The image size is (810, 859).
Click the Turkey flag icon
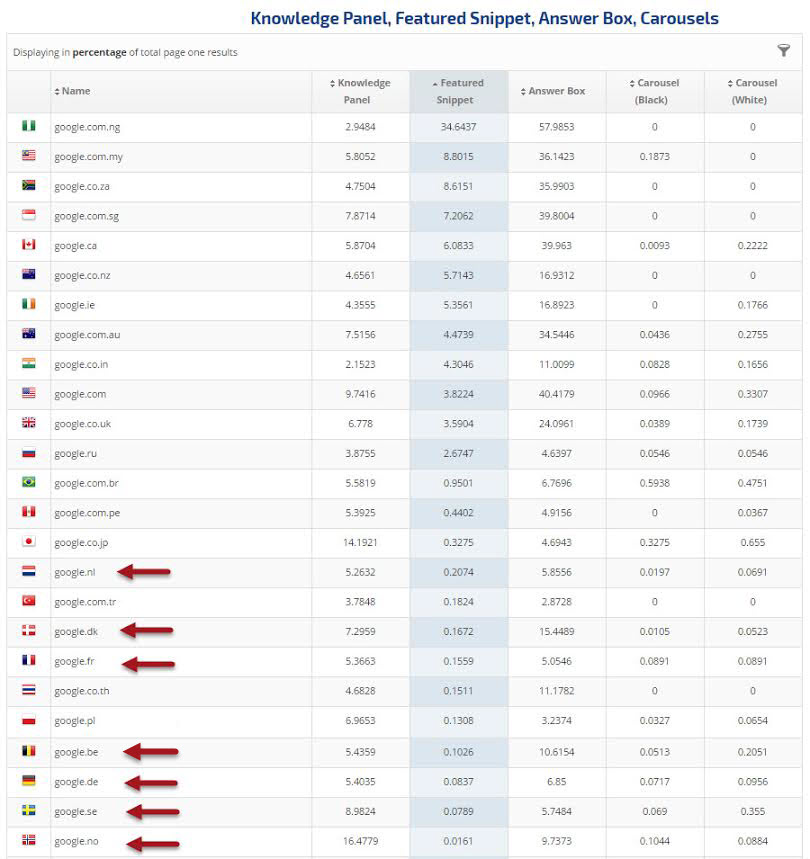click(x=29, y=601)
